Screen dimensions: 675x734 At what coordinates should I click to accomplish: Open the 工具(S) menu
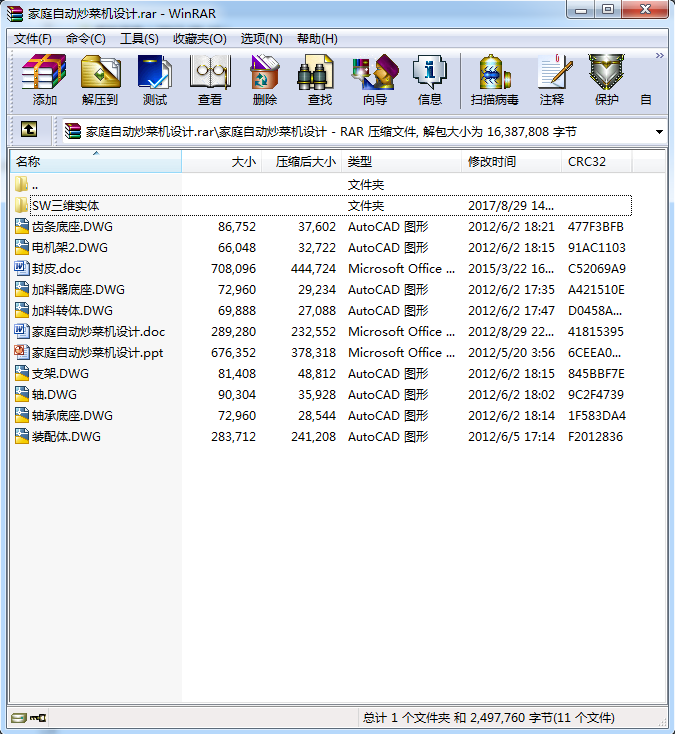click(139, 38)
